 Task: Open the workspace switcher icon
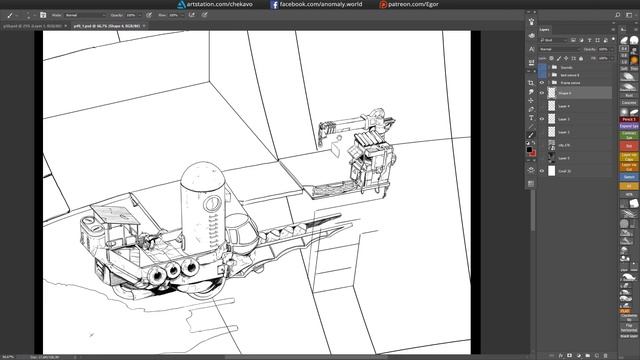(629, 15)
